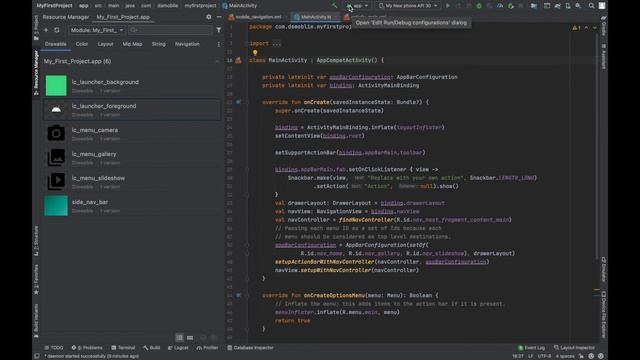Click the Profile app icon in toolbar
The height and width of the screenshot is (360, 640).
(x=500, y=6)
